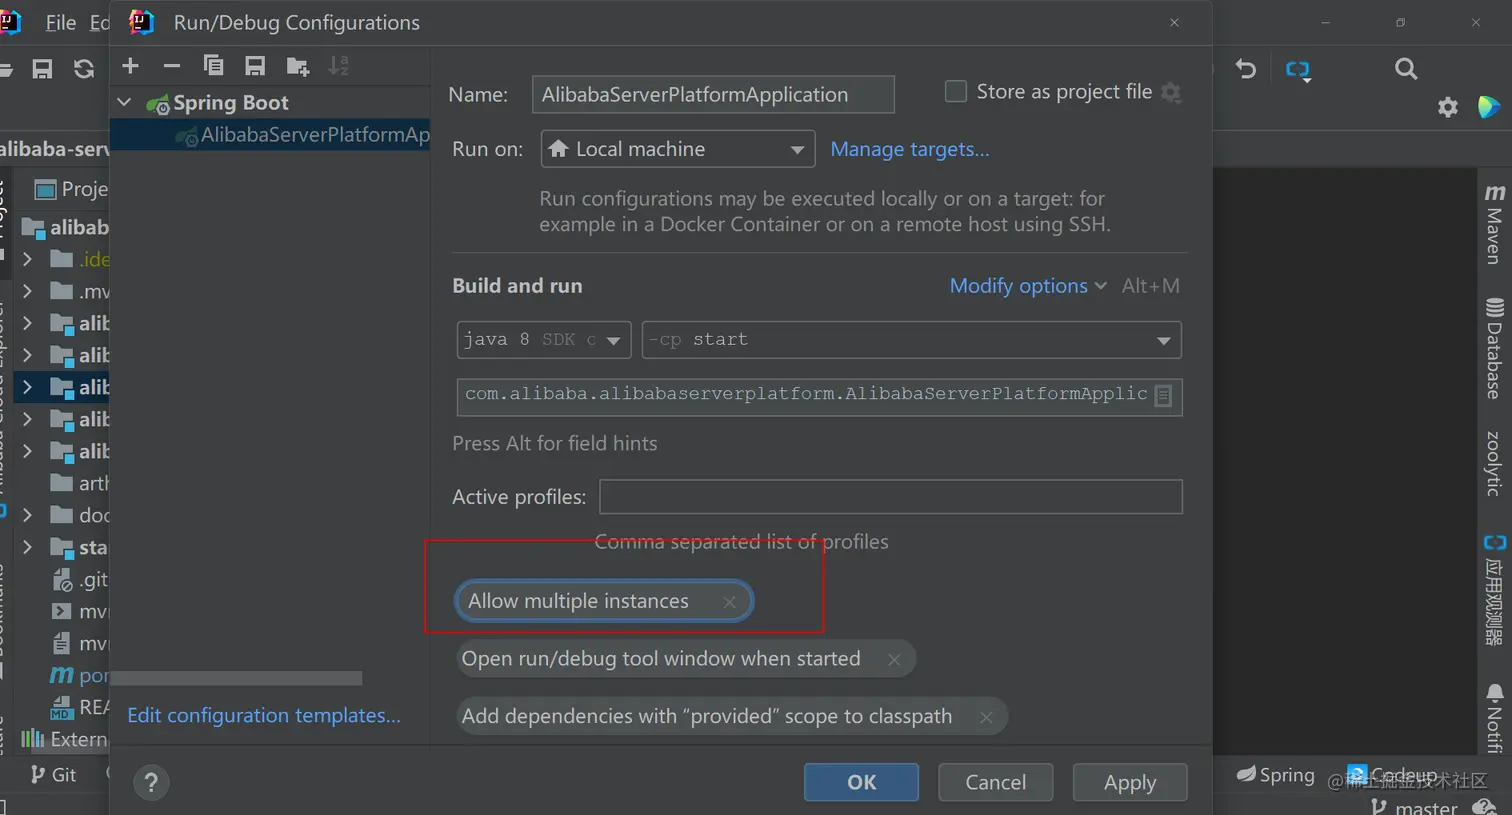Open the Spring tool window at bottom

point(1275,774)
